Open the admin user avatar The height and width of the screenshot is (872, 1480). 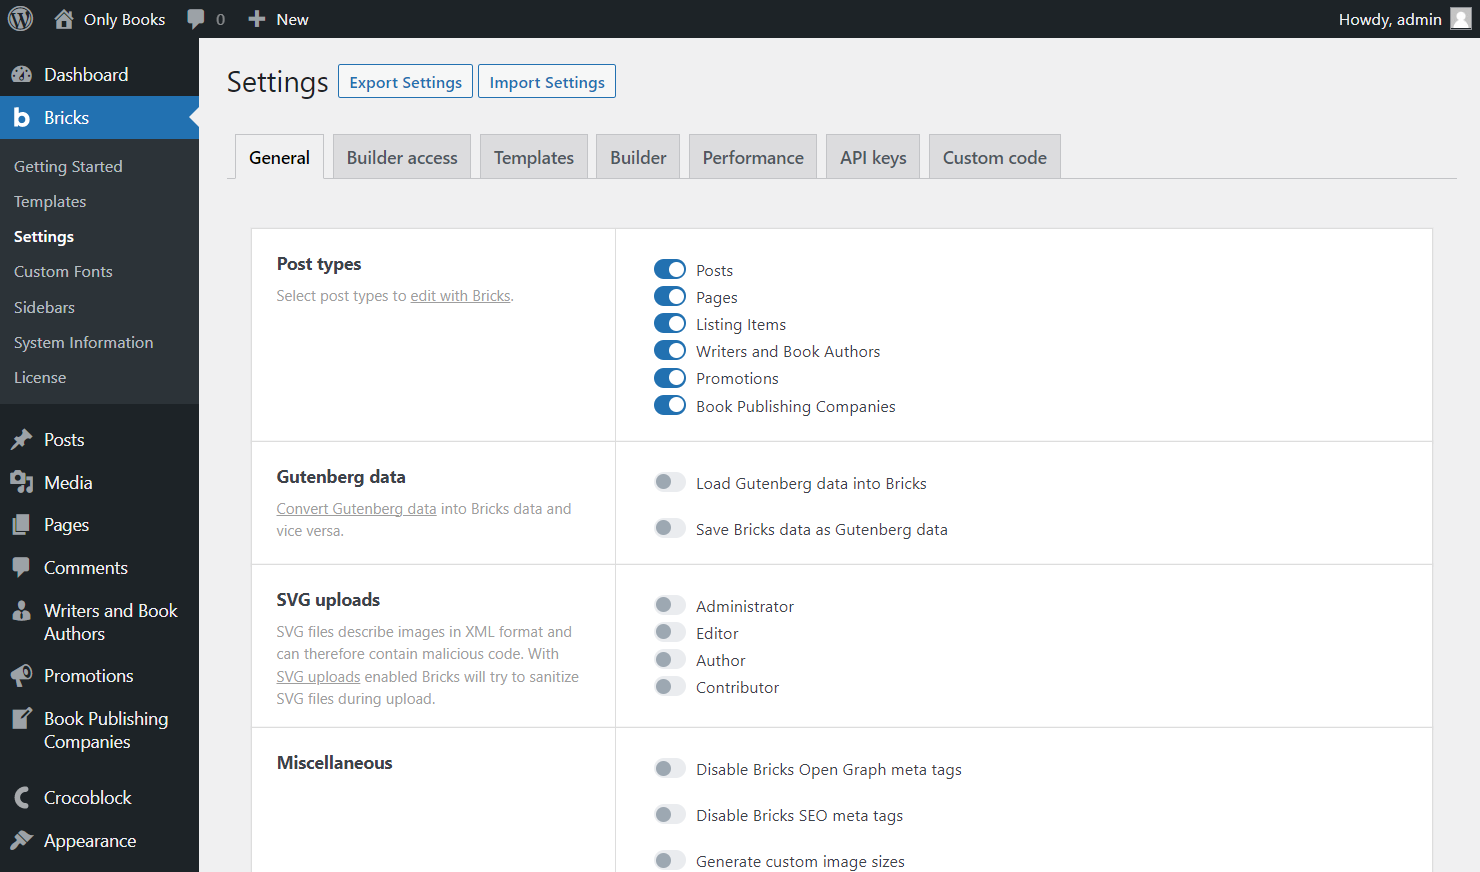[1461, 19]
